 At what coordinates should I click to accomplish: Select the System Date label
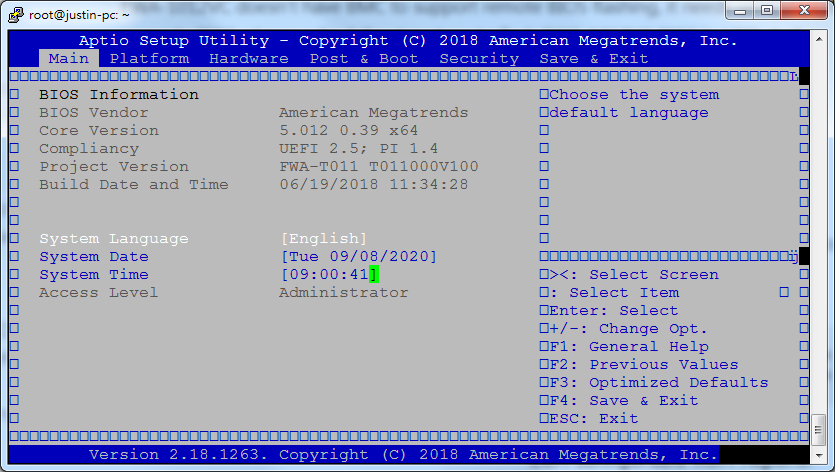(93, 257)
